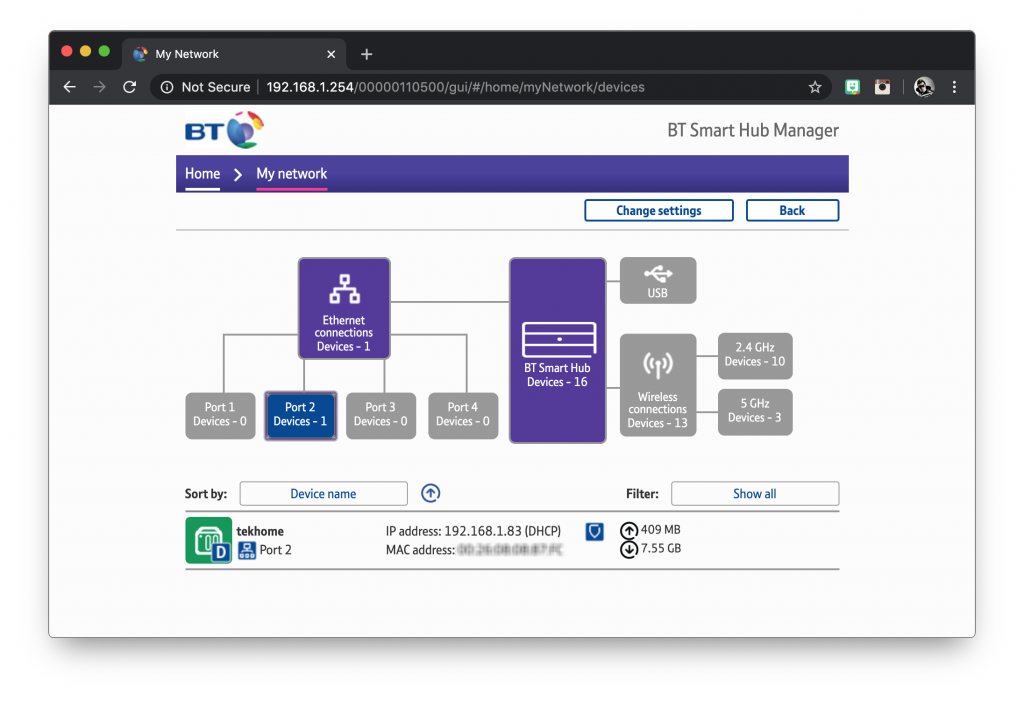Screen dimensions: 1024x702
Task: Click the tekhome device name
Action: (x=260, y=531)
